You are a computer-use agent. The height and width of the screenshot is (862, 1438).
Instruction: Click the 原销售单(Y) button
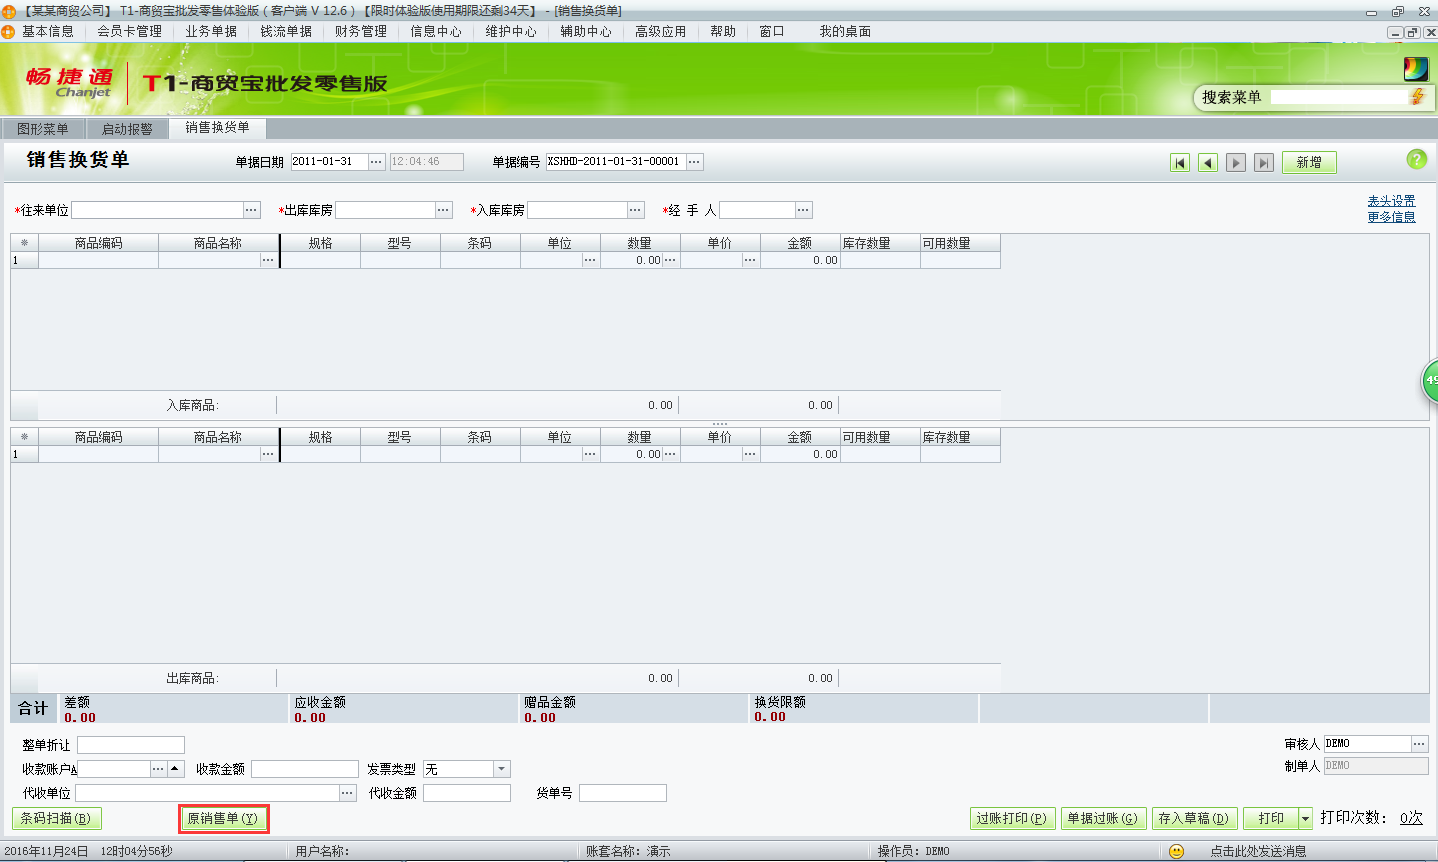point(223,818)
